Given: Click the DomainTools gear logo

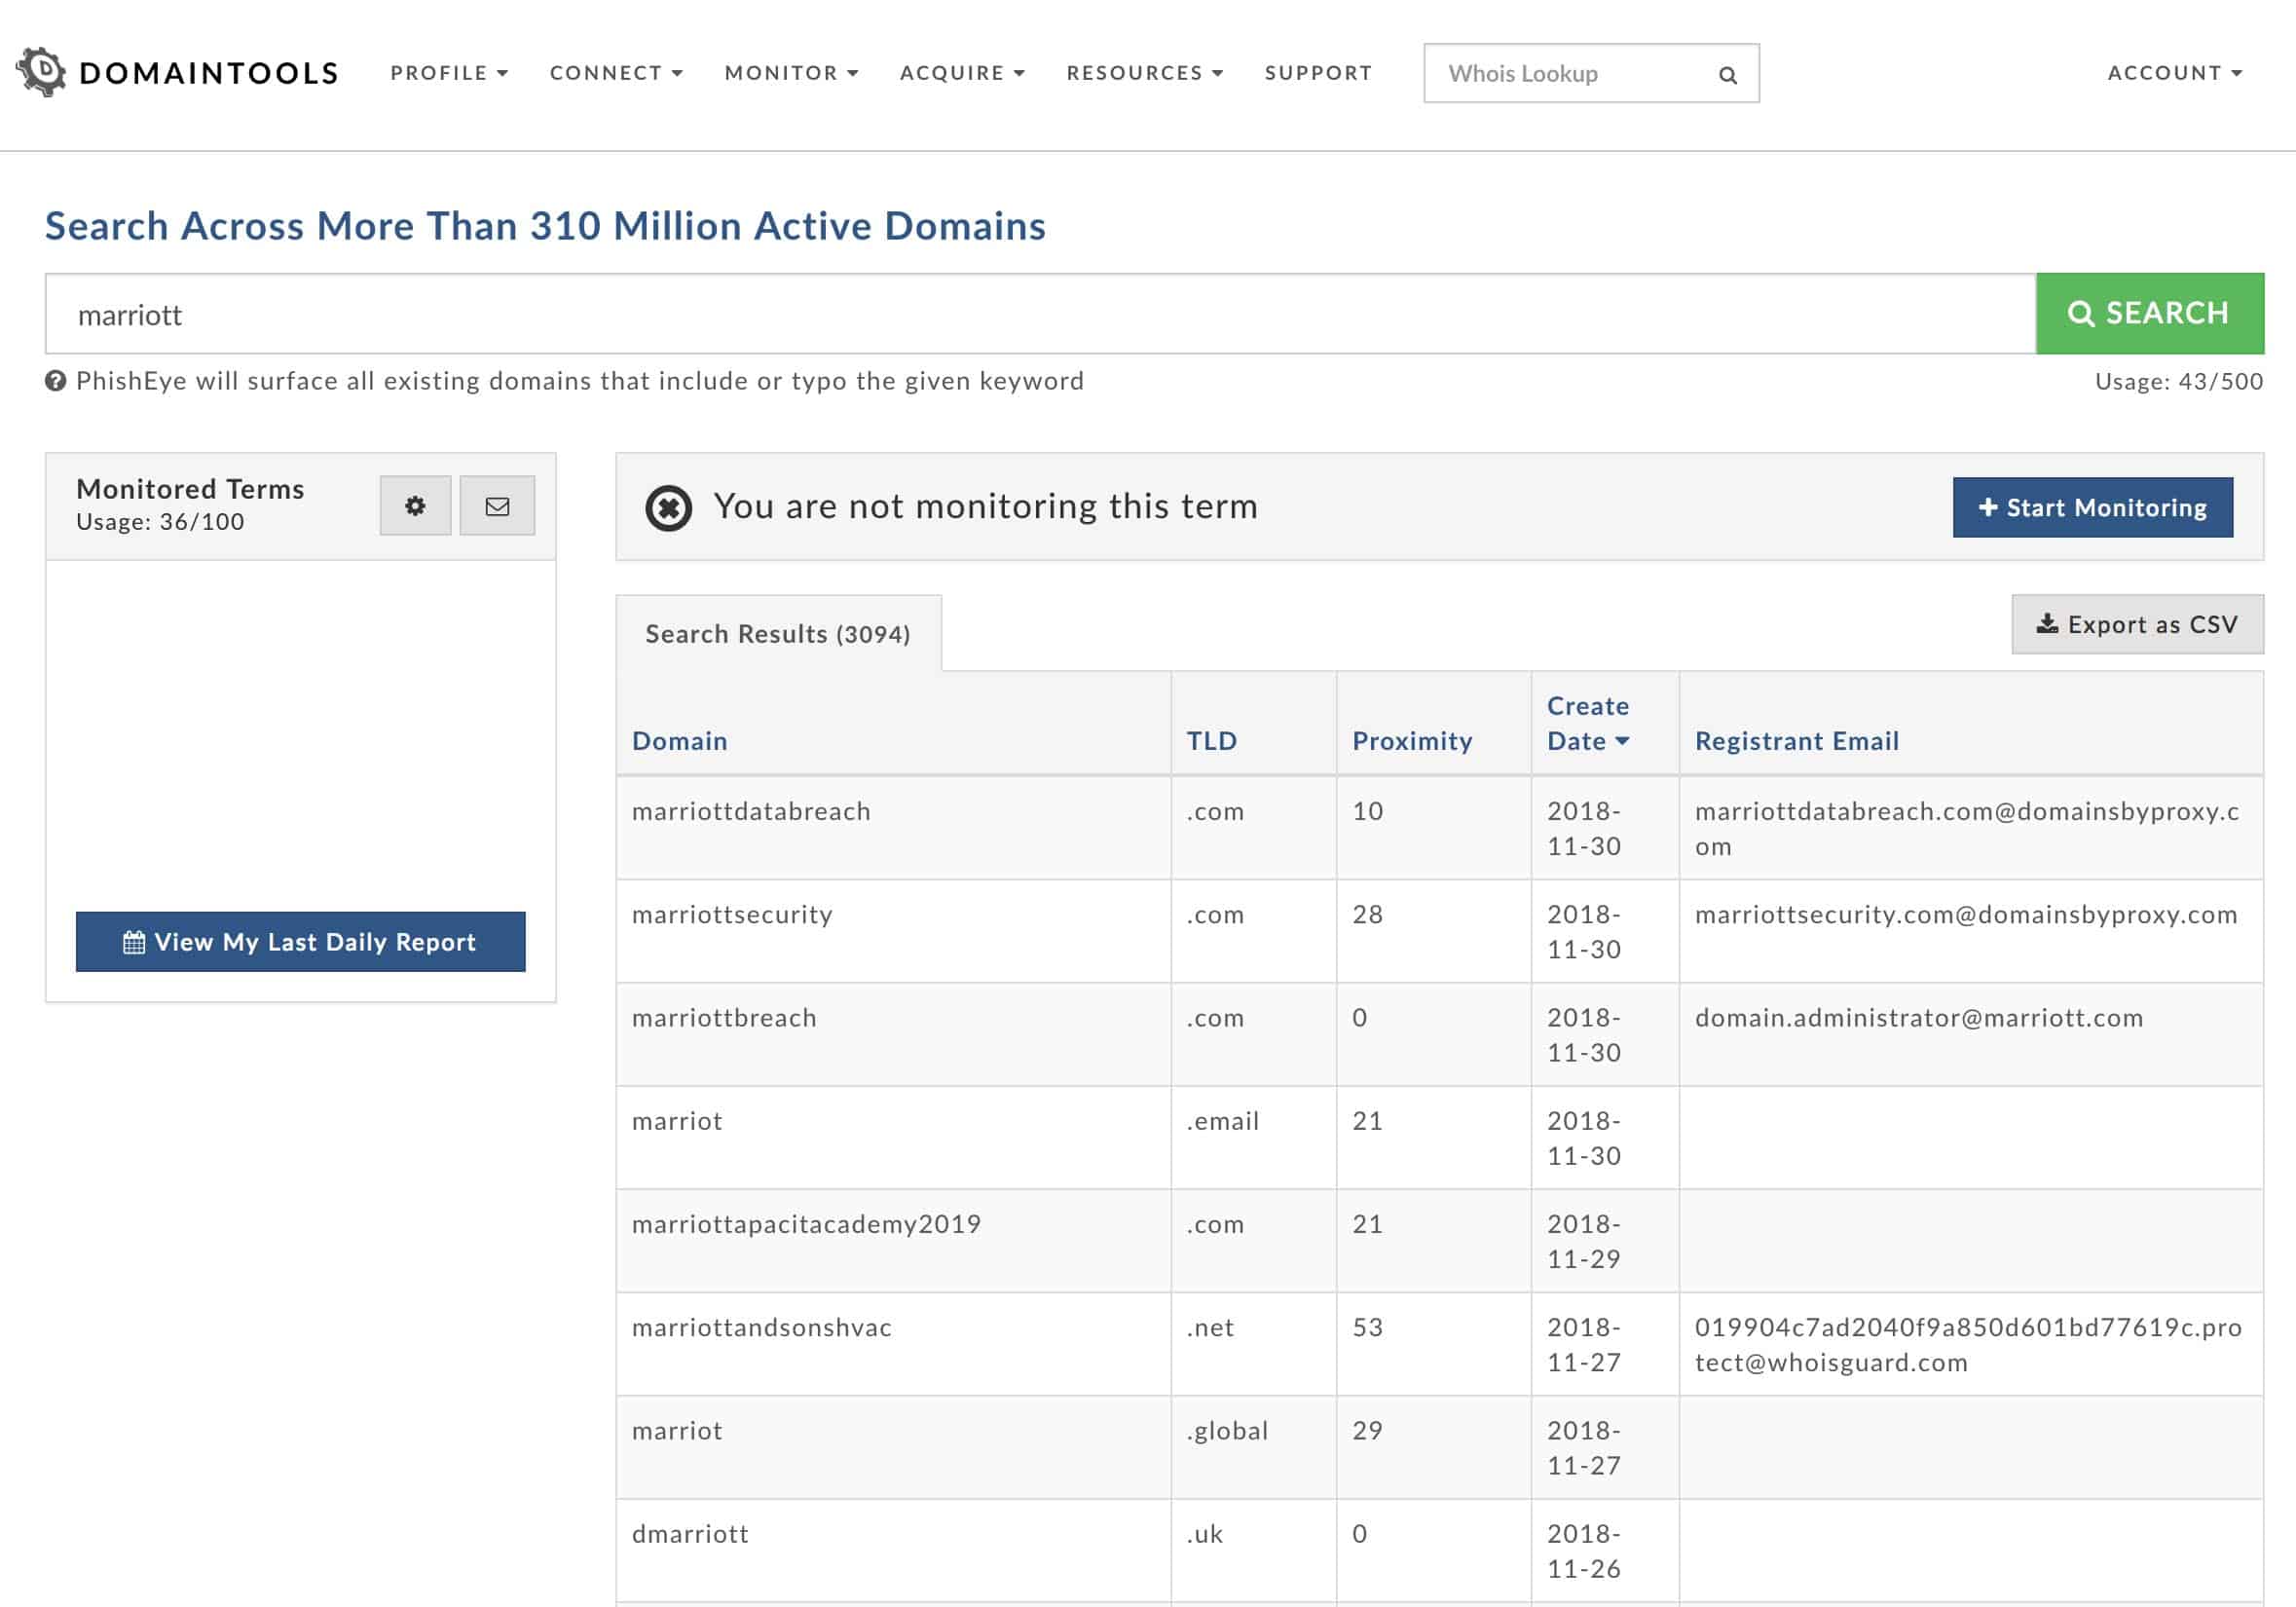Looking at the screenshot, I should click(41, 72).
